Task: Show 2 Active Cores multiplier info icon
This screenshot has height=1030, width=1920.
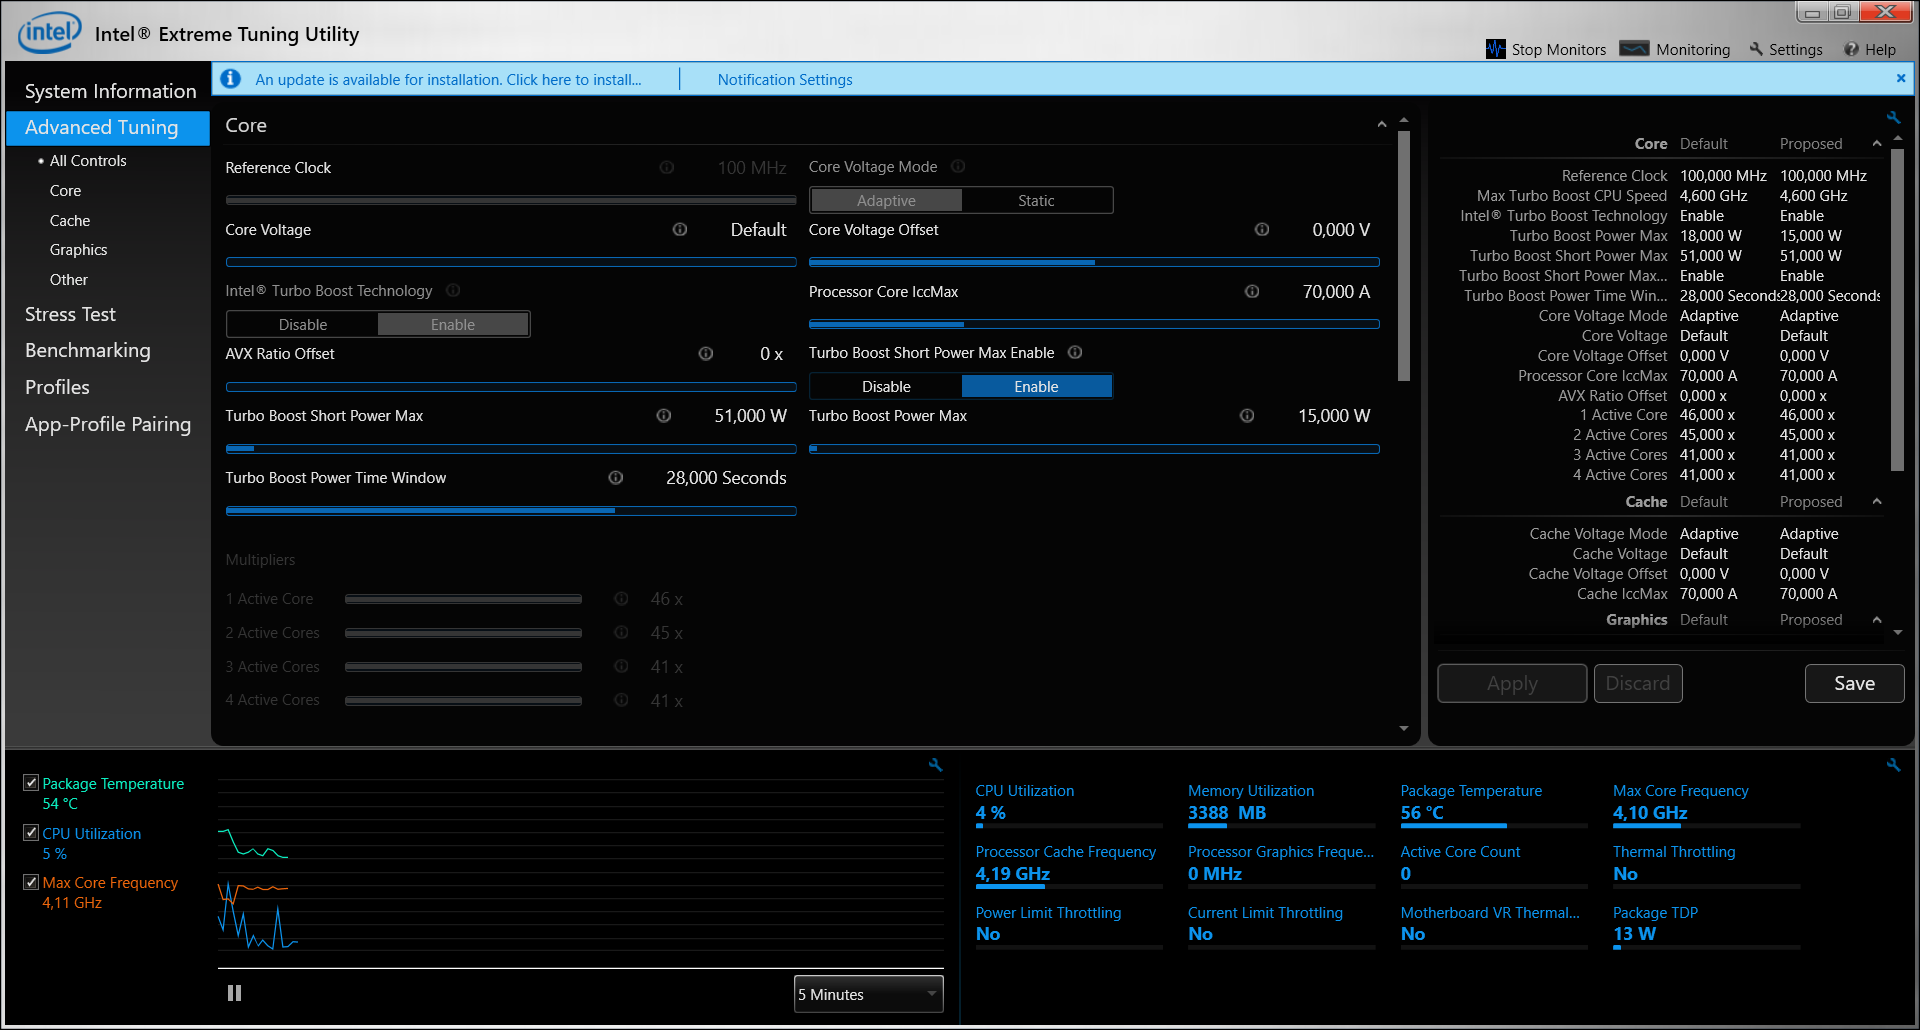Action: [621, 632]
